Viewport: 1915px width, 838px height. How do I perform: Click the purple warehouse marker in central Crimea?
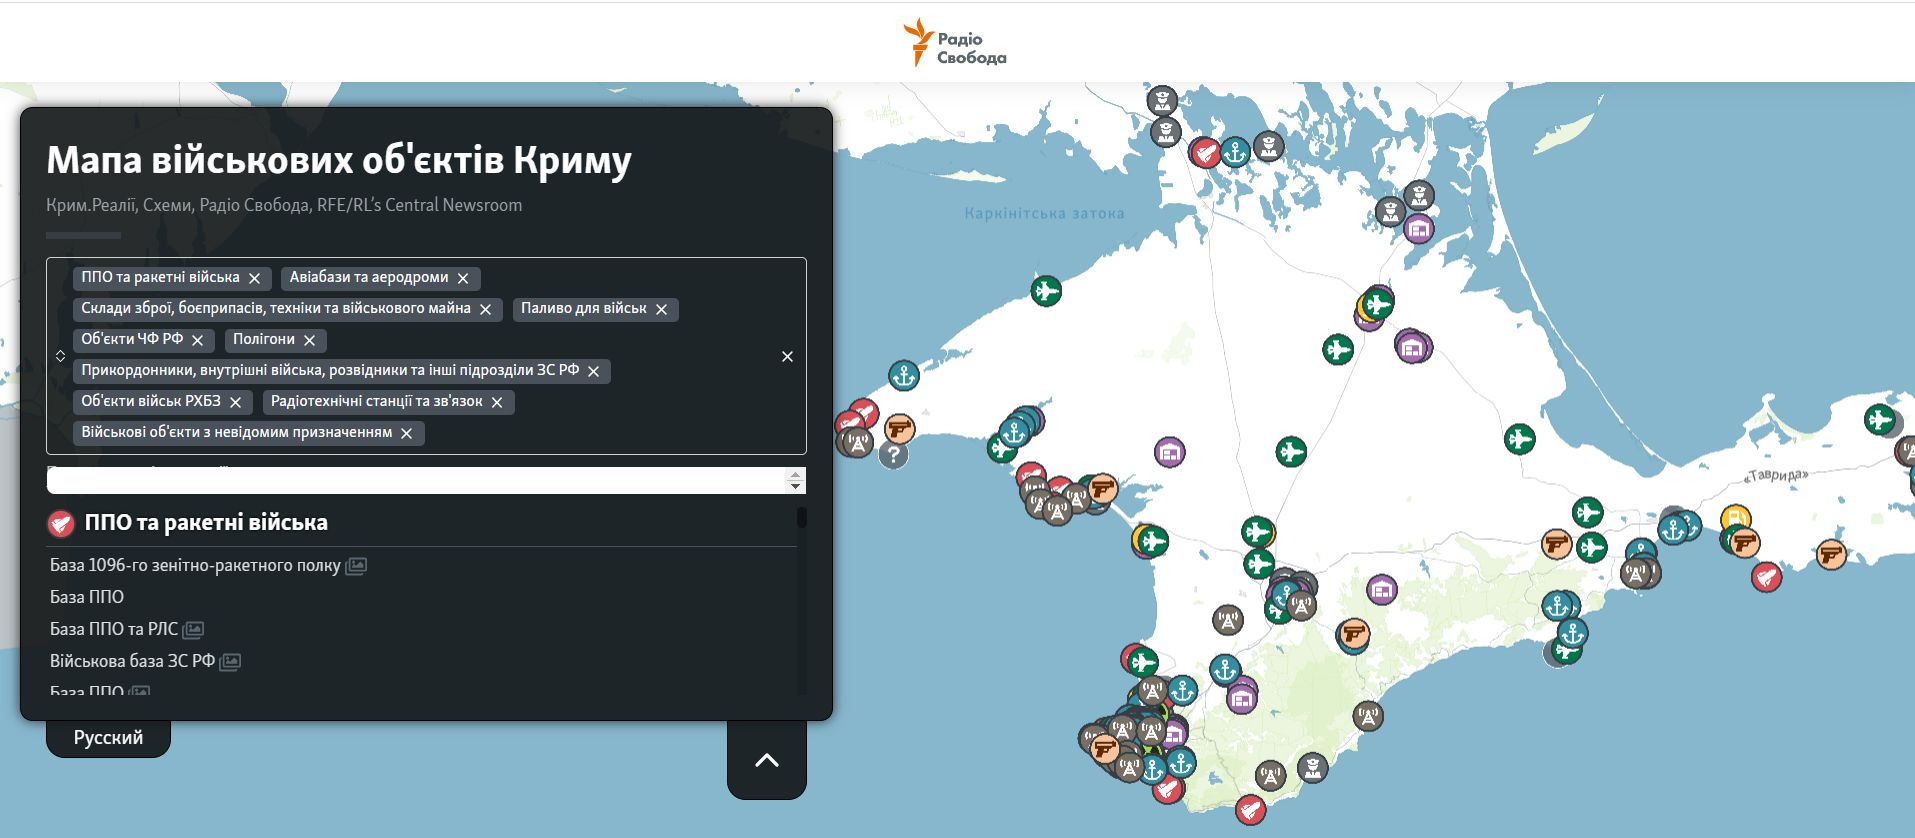1169,452
